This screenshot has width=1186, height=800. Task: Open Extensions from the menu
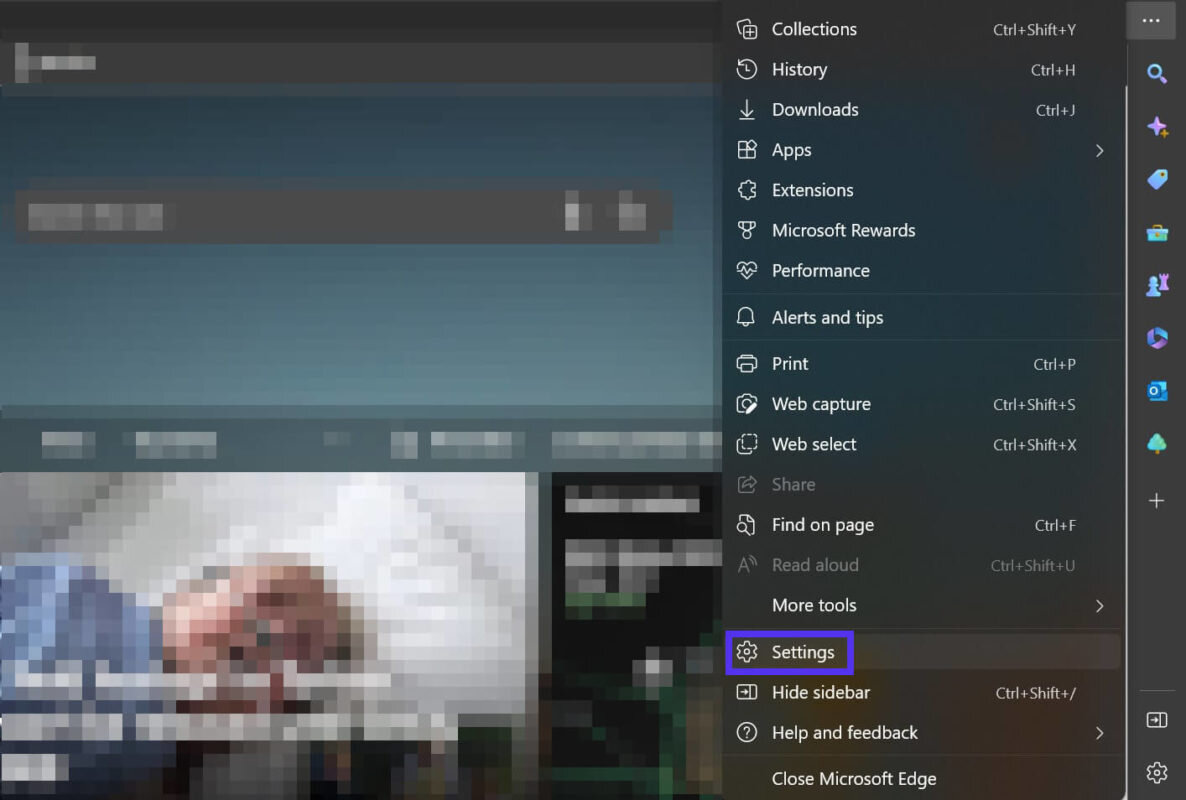tap(921, 190)
